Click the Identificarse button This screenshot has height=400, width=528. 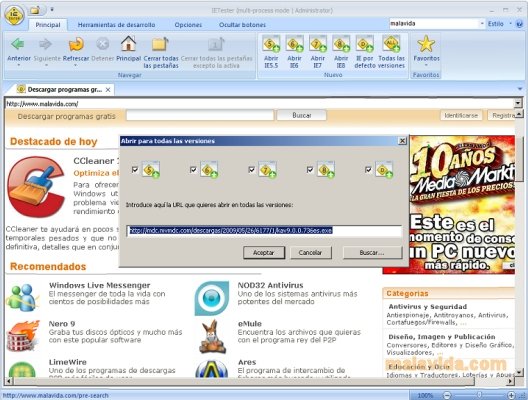(x=461, y=115)
